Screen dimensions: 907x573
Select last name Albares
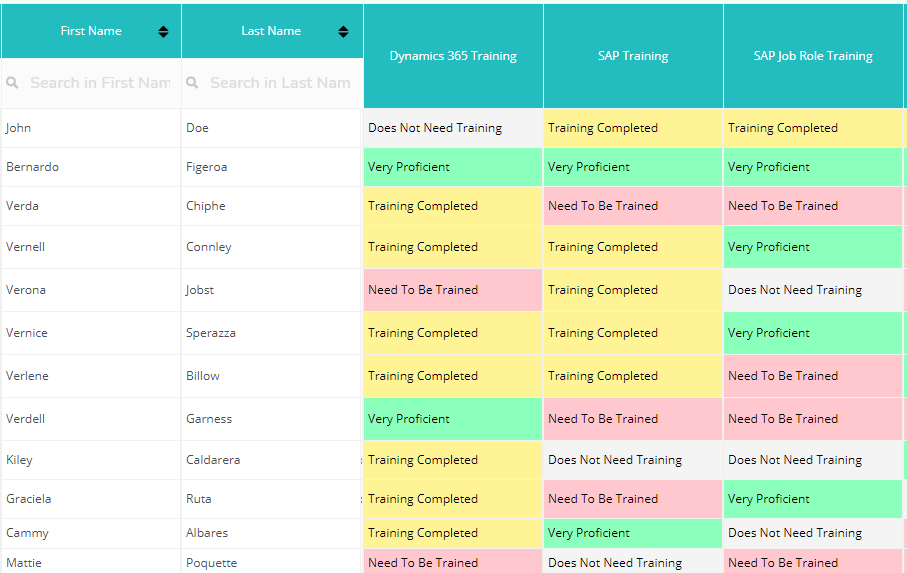[x=207, y=533]
